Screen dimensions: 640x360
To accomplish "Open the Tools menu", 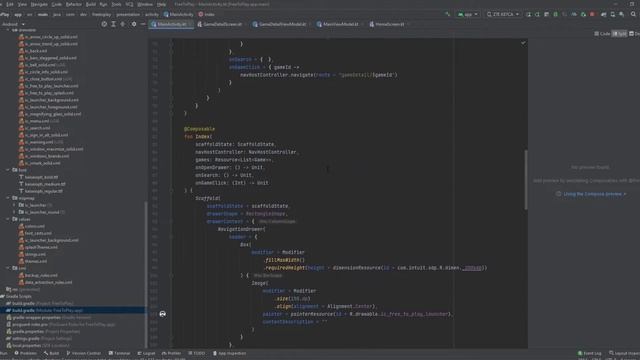I will pyautogui.click(x=116, y=4).
